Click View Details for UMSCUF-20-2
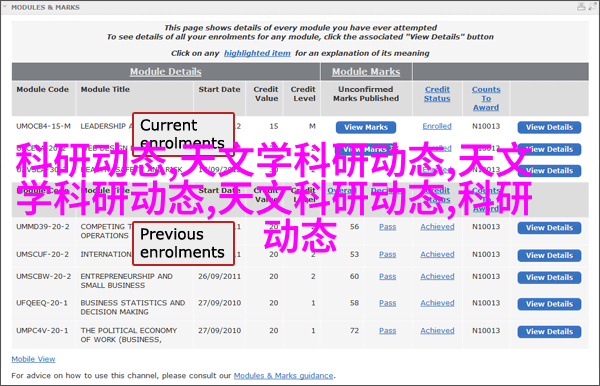 tap(549, 256)
